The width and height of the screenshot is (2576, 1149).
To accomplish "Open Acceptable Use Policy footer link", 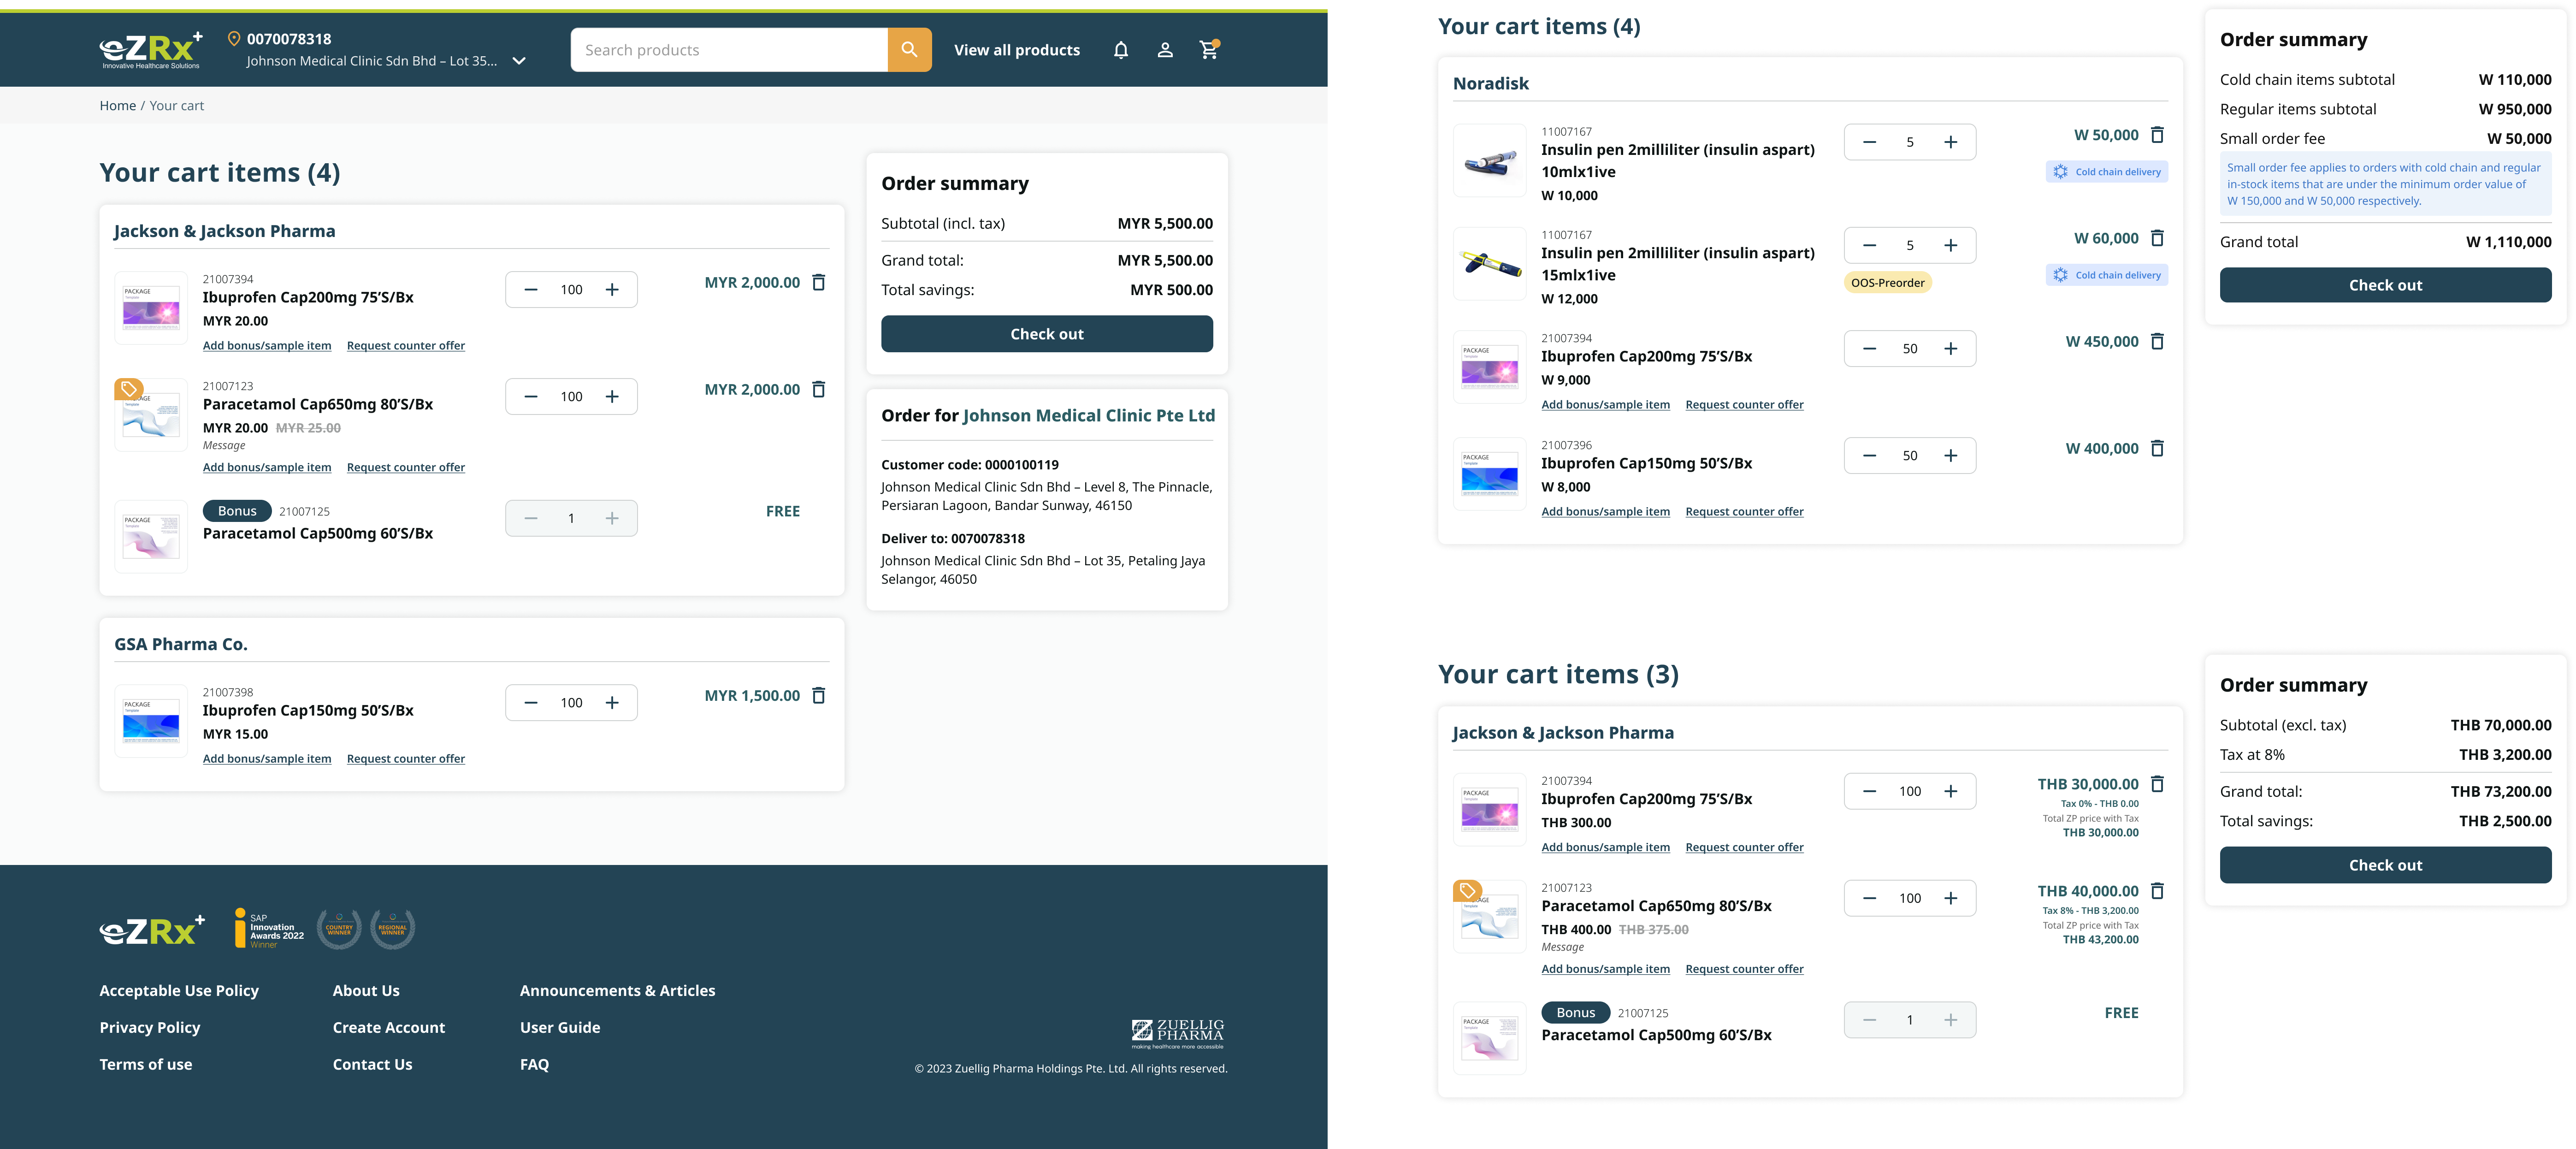I will (179, 991).
